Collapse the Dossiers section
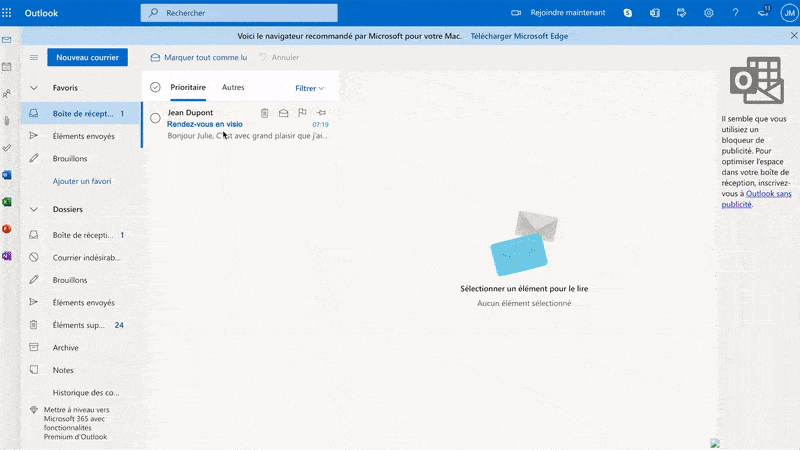This screenshot has width=800, height=450. [34, 209]
